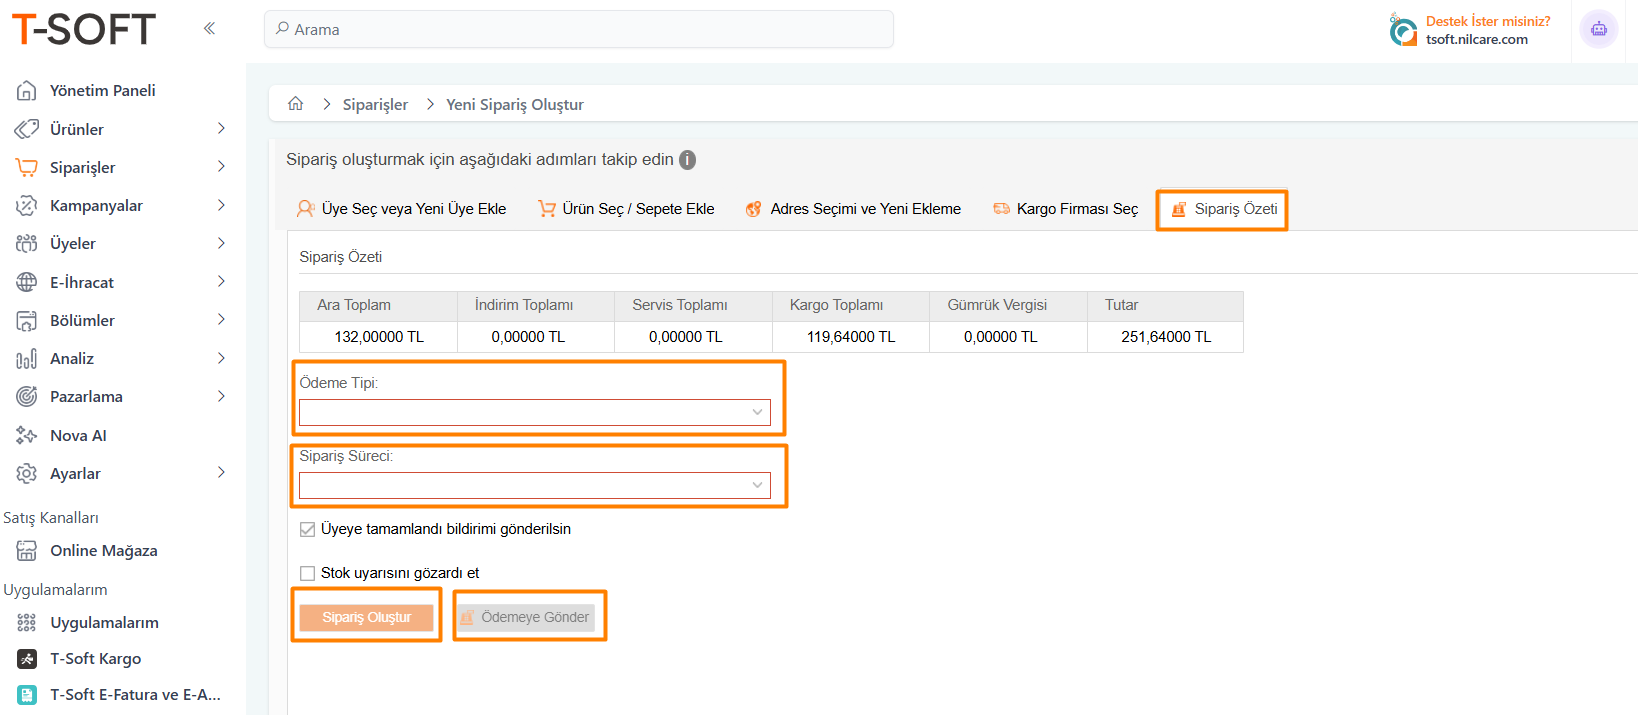Click the Online Mağaza store icon
The width and height of the screenshot is (1638, 715).
click(27, 550)
